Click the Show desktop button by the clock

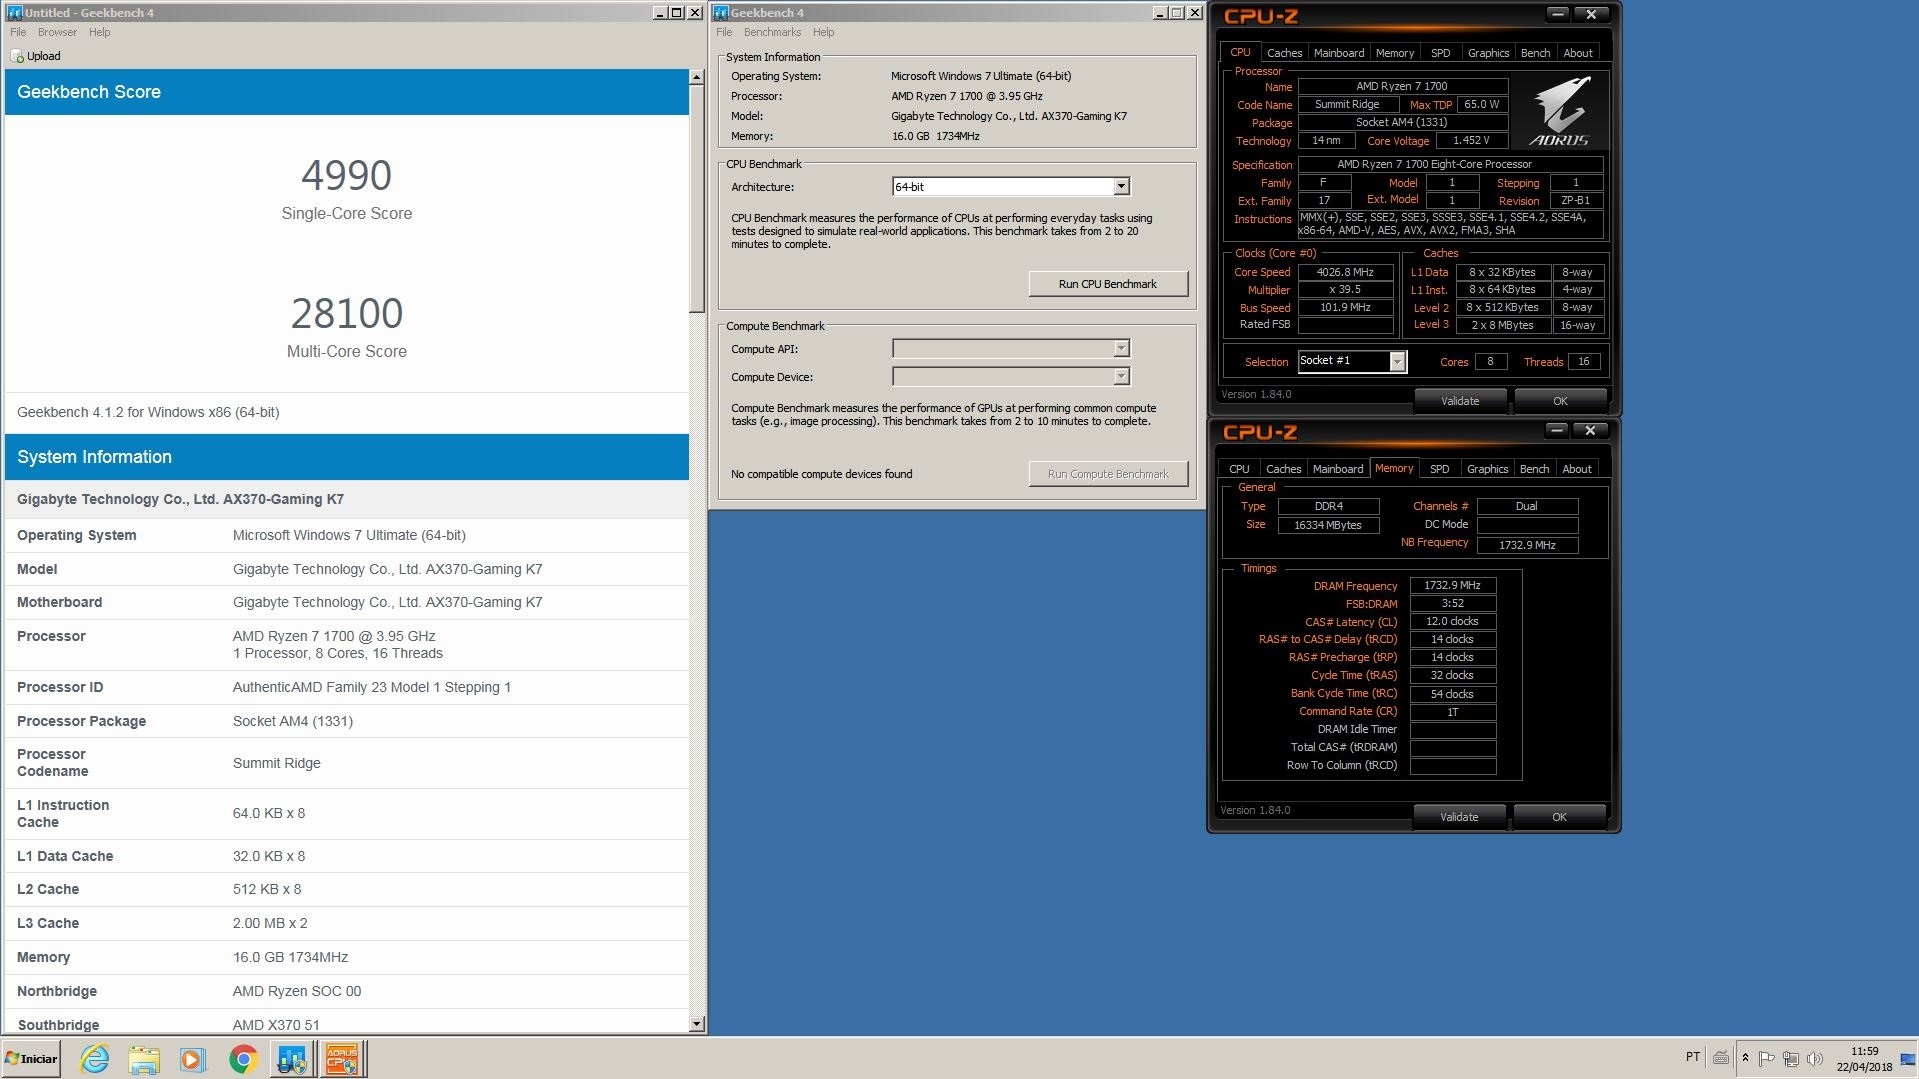click(x=1908, y=1058)
